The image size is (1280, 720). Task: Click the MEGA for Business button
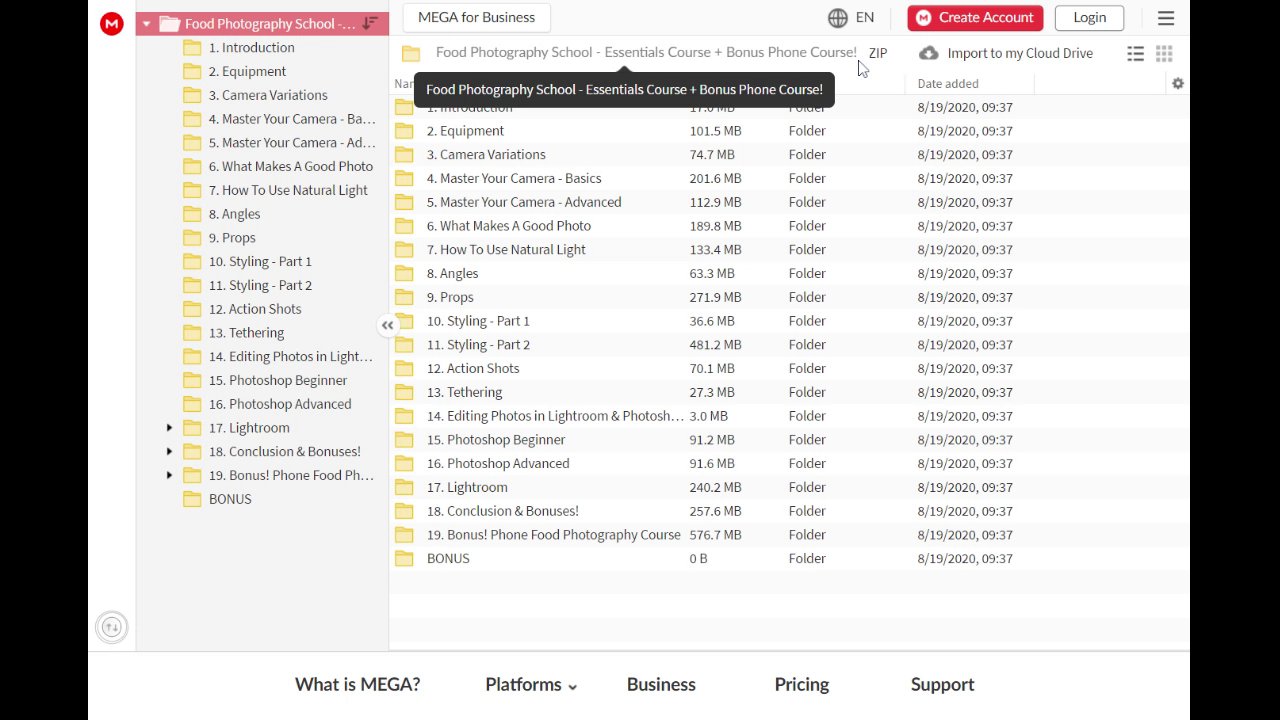pyautogui.click(x=476, y=18)
